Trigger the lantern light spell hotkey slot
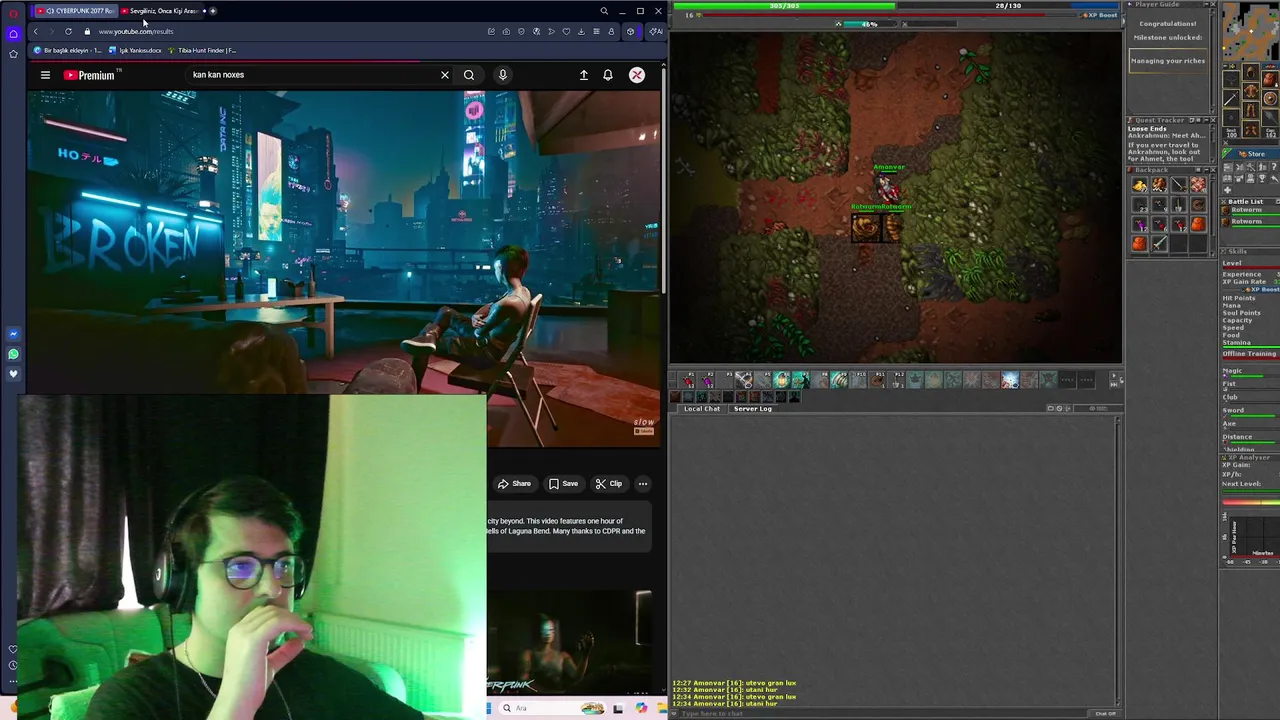The width and height of the screenshot is (1280, 720). point(781,380)
